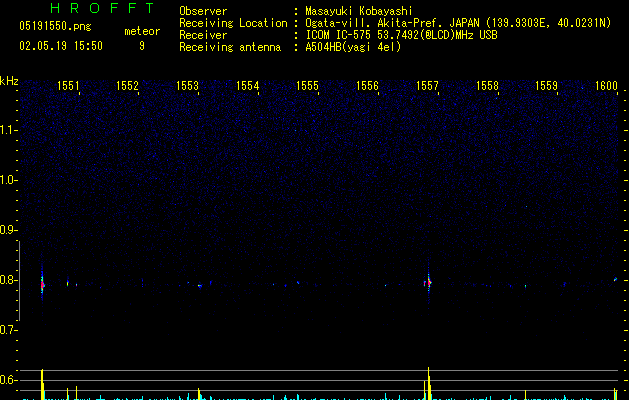Click the 'Receiving Location' label
The image size is (629, 400).
pos(233,23)
